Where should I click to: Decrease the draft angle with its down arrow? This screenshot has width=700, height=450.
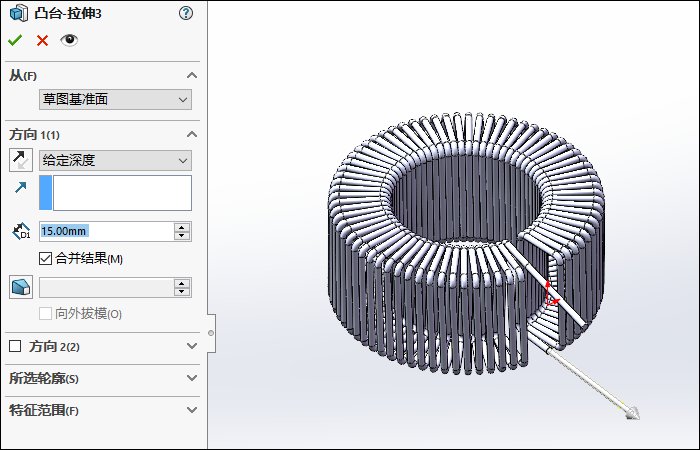click(182, 292)
